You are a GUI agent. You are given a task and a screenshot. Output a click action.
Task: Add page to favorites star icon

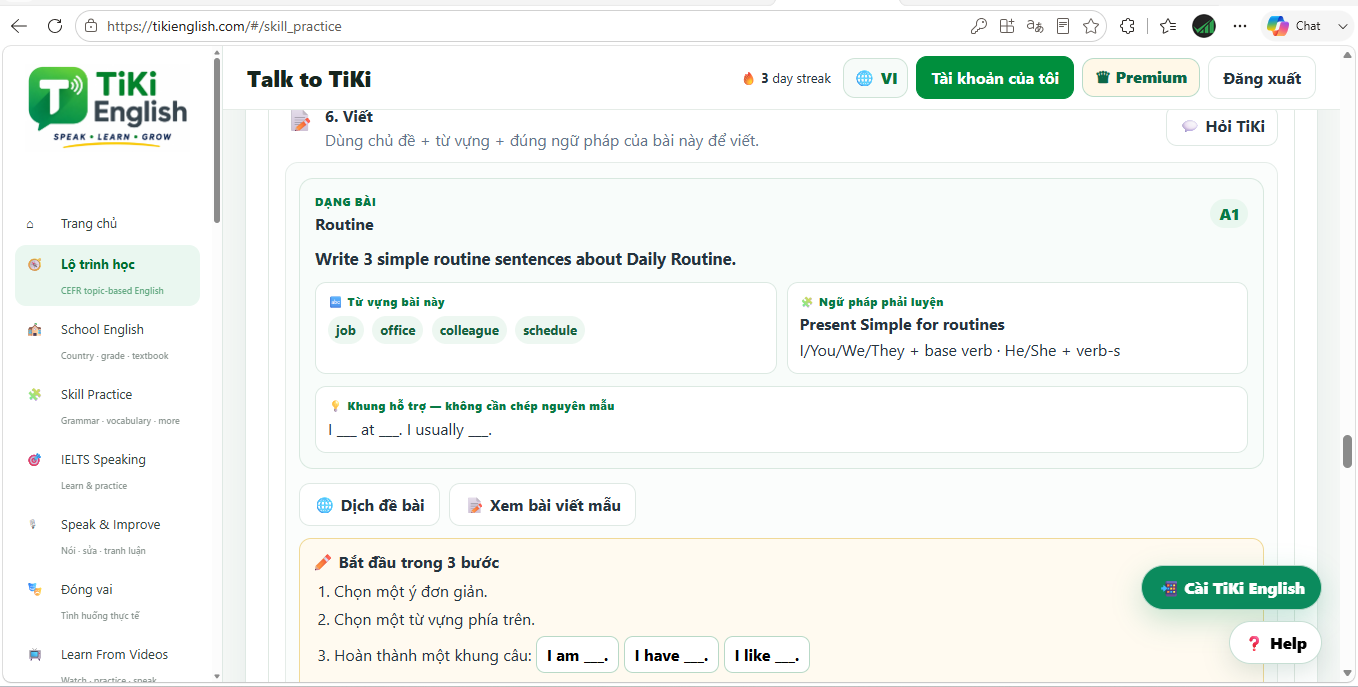pyautogui.click(x=1091, y=26)
